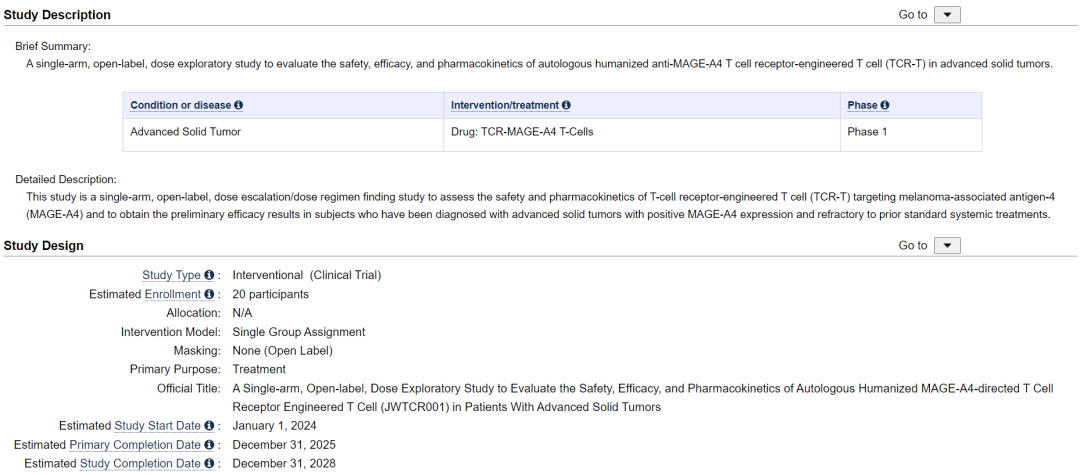The image size is (1080, 475).
Task: Click the info icon next to Intervention/treatment
Action: 567,105
